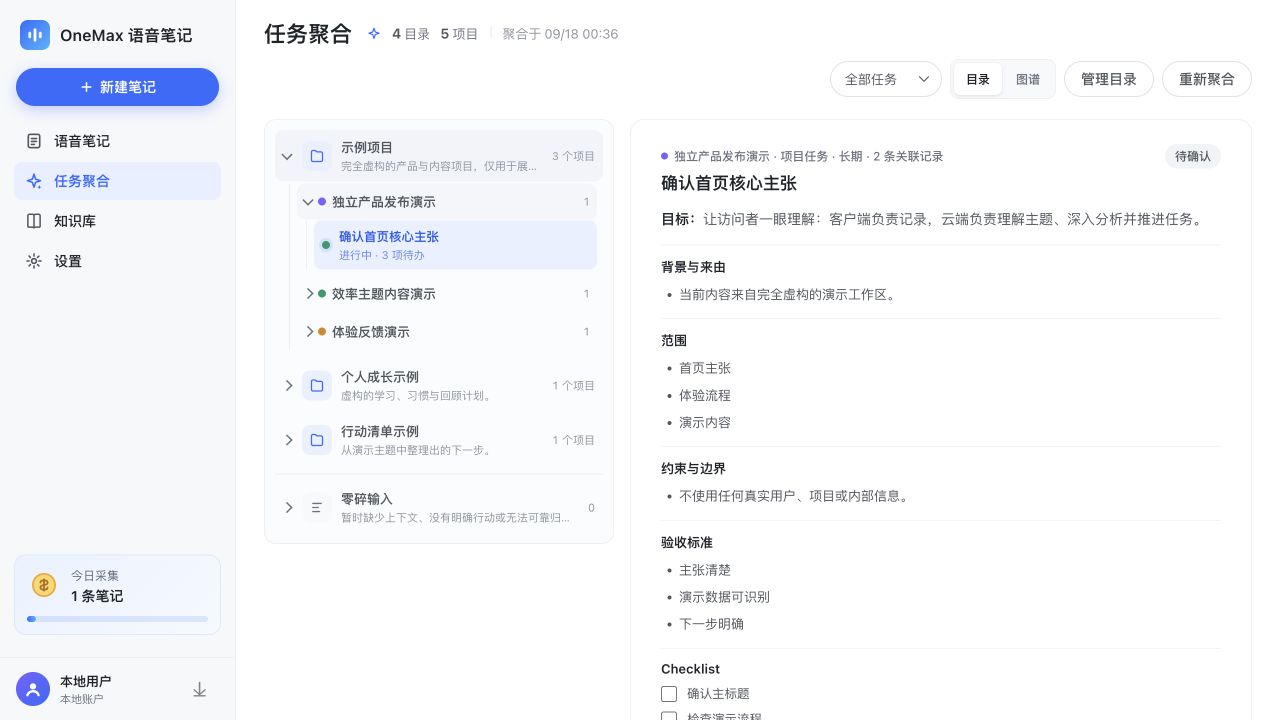This screenshot has height=720, width=1280.
Task: Click the folder icon of 个人成长示例
Action: 317,385
